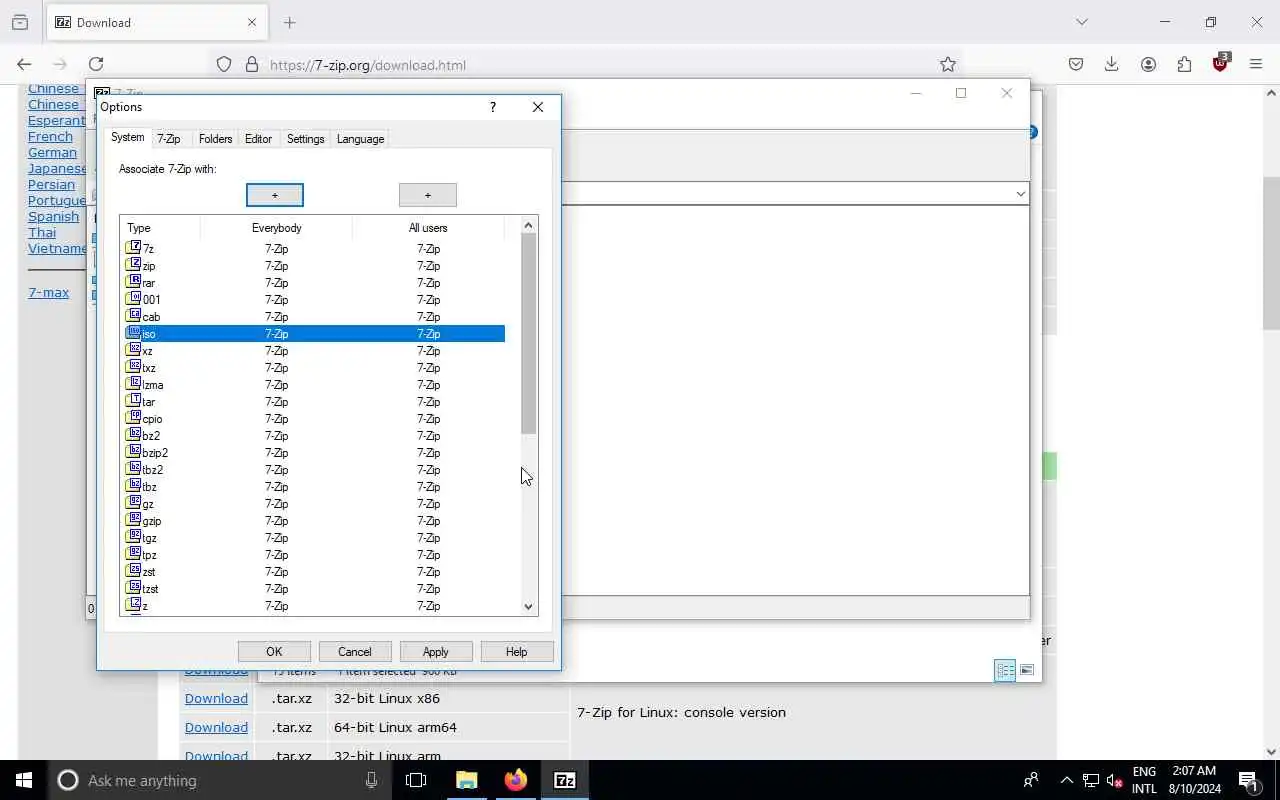This screenshot has height=800, width=1280.
Task: Switch to the 7-Zip tab in Options
Action: coord(169,139)
